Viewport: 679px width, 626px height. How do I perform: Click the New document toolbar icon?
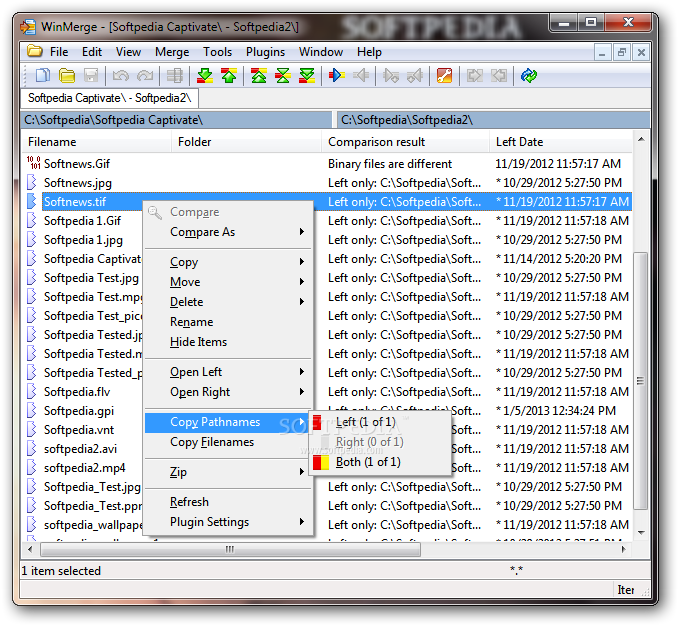pos(43,76)
